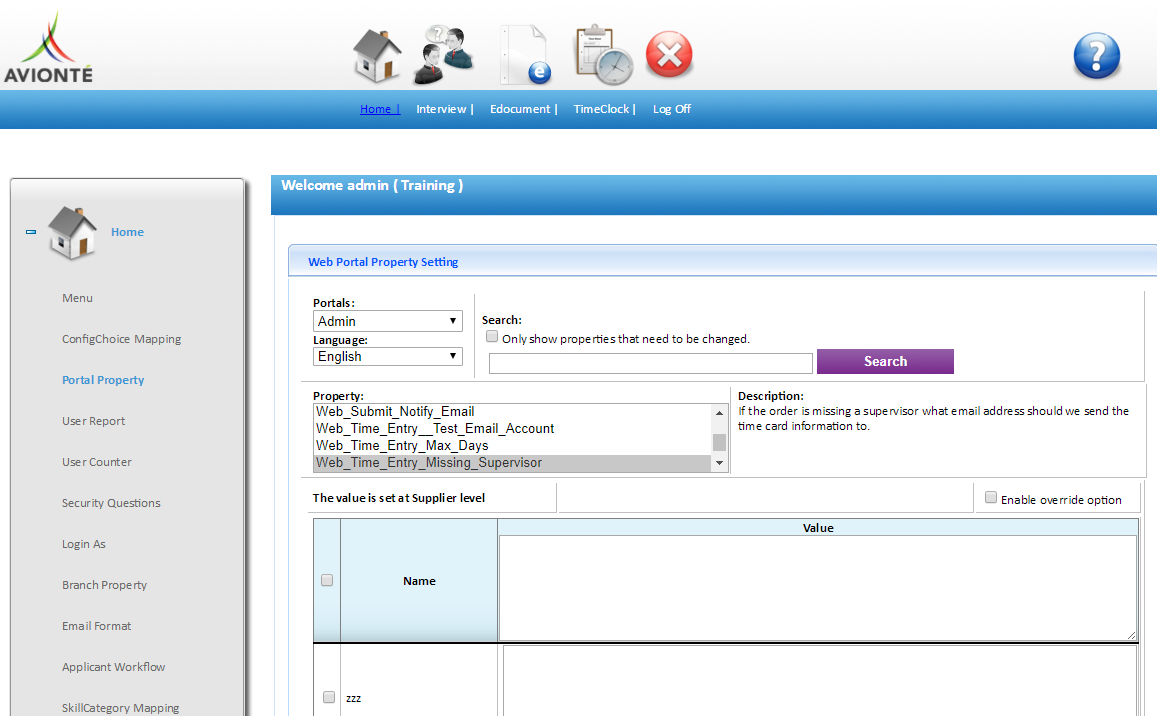Open User Report in sidebar

tap(94, 421)
